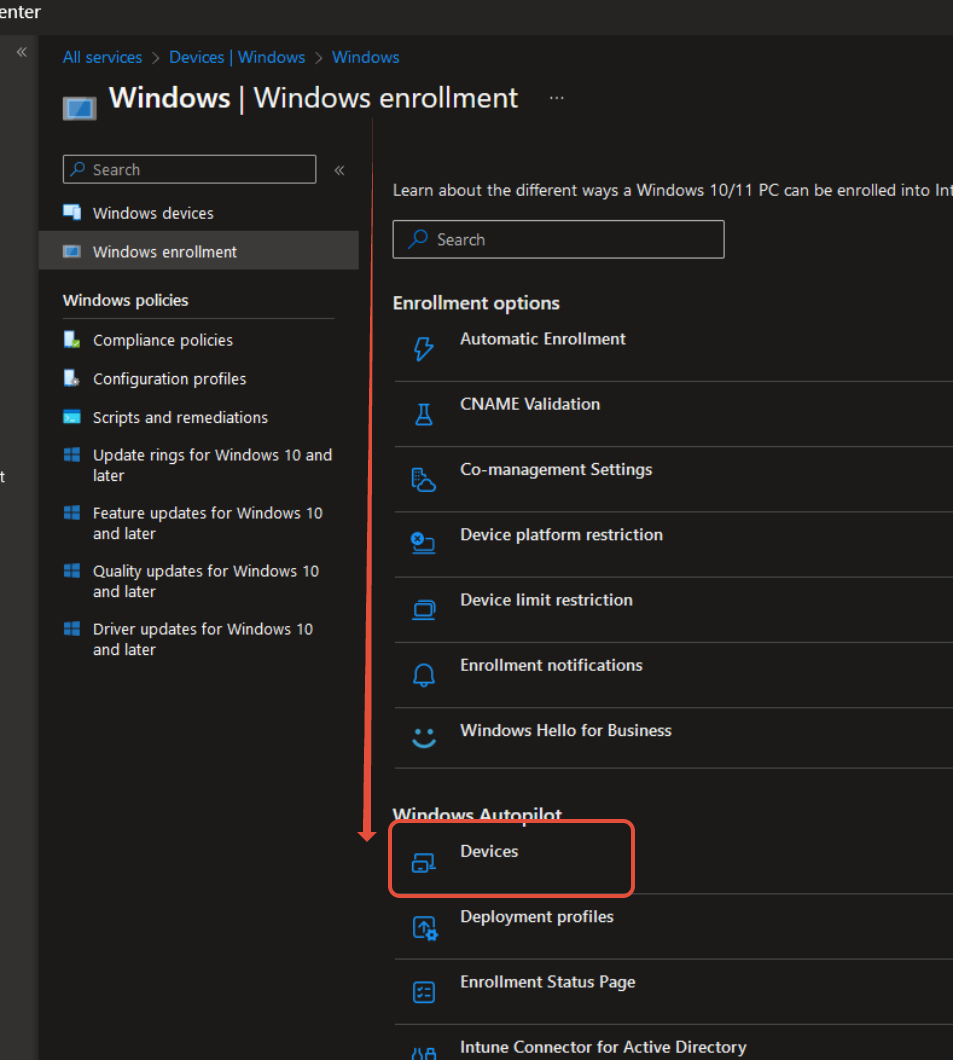Open CNAME Validation option
This screenshot has width=953, height=1060.
tap(530, 404)
